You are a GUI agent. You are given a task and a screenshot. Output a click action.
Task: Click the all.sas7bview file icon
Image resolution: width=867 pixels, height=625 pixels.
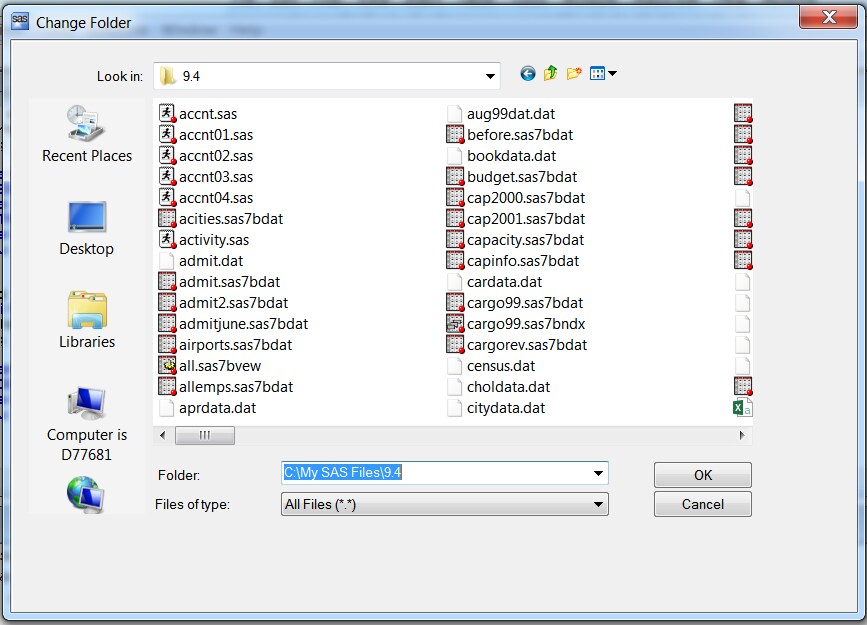(166, 365)
